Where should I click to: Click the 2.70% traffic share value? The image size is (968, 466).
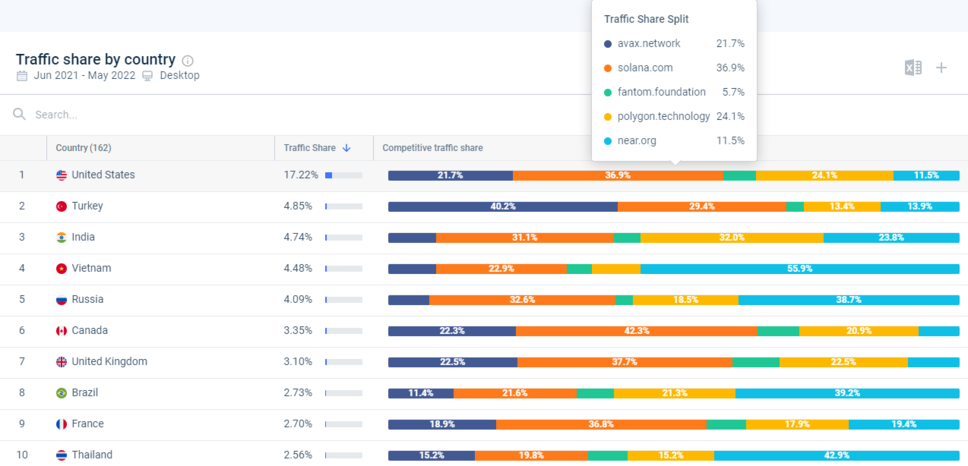pos(298,423)
